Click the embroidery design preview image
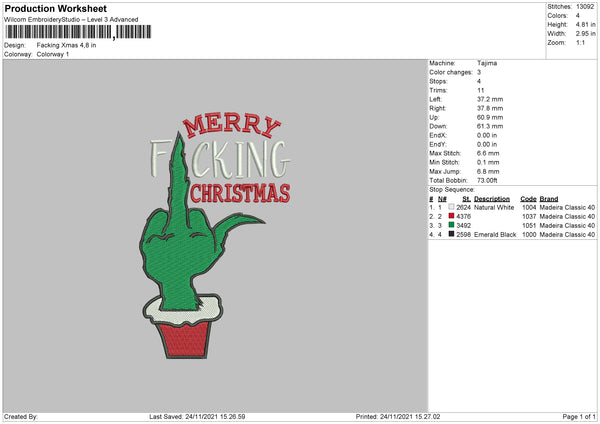Image resolution: width=600 pixels, height=424 pixels. coord(215,235)
